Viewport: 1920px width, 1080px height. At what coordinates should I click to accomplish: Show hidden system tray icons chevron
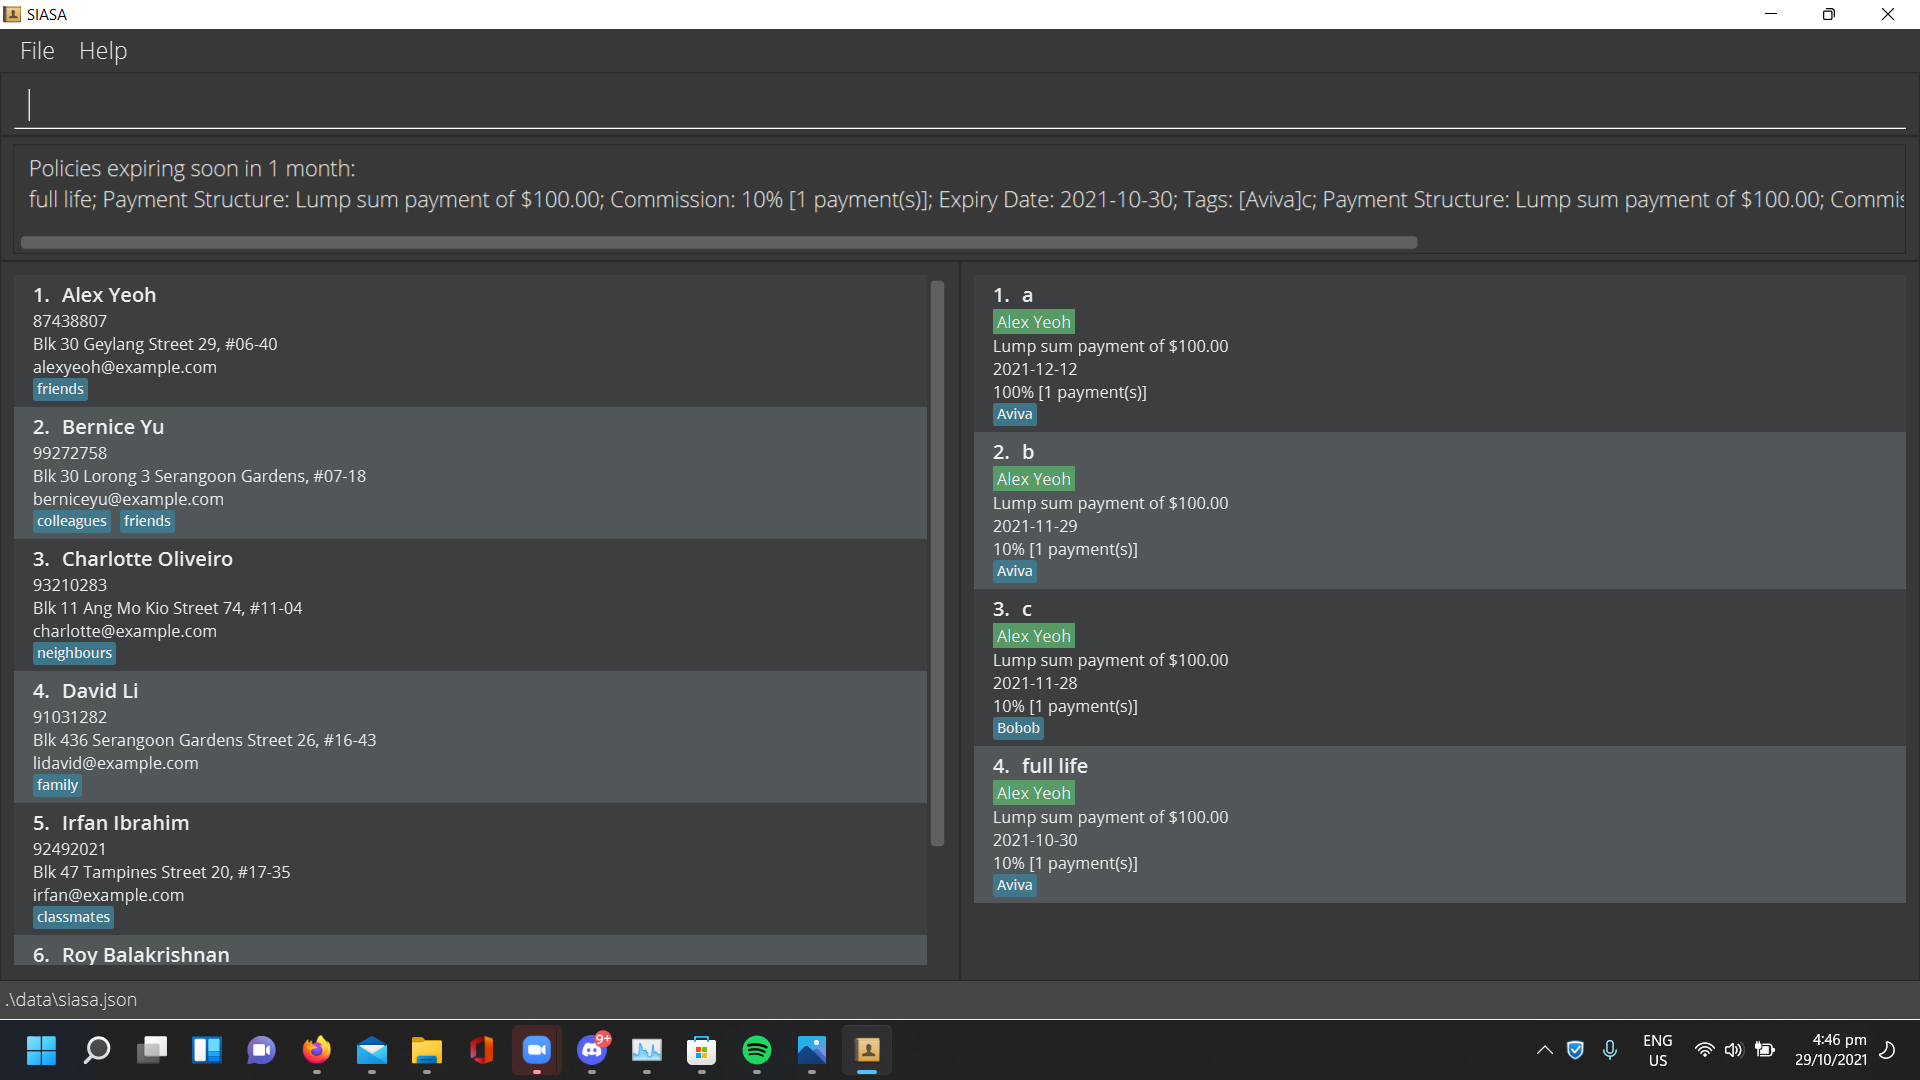1544,1050
